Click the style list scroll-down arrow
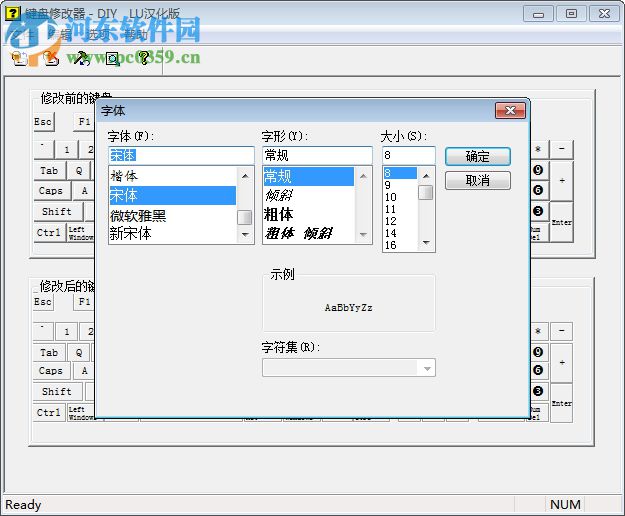 click(363, 235)
